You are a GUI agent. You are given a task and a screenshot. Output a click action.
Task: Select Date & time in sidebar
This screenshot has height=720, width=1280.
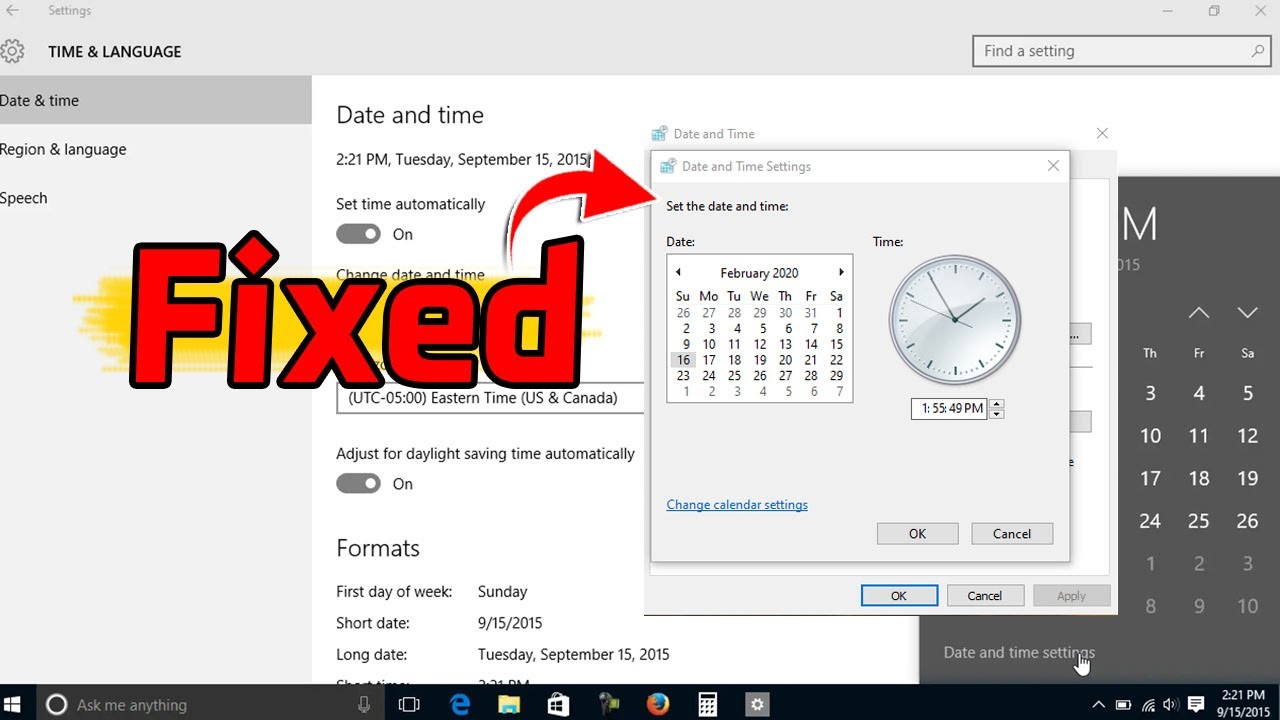tap(156, 100)
